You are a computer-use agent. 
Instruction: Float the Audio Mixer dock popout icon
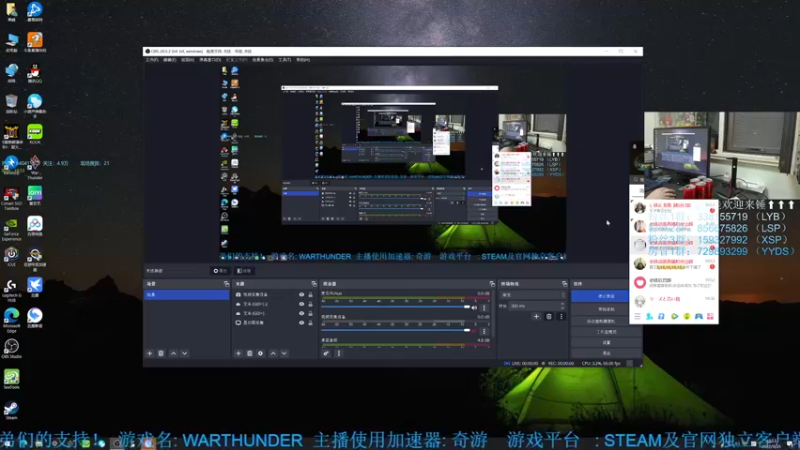pyautogui.click(x=492, y=284)
